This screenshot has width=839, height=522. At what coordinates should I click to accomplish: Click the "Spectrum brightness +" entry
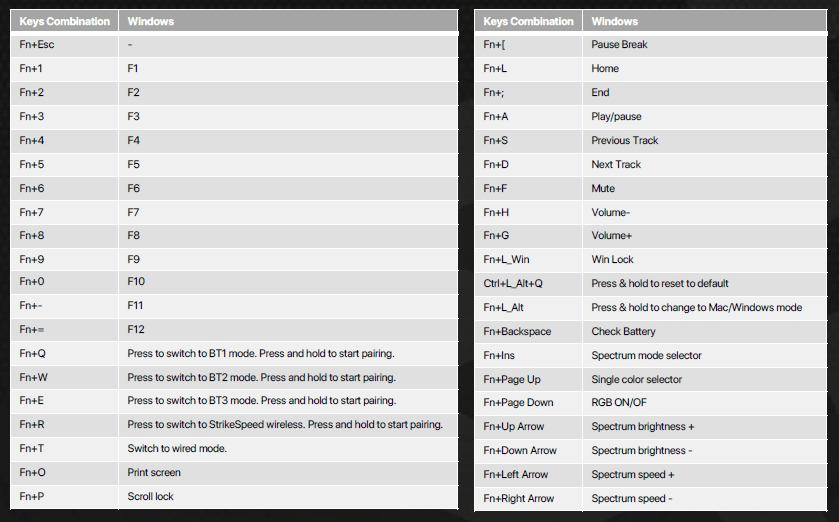tap(642, 427)
